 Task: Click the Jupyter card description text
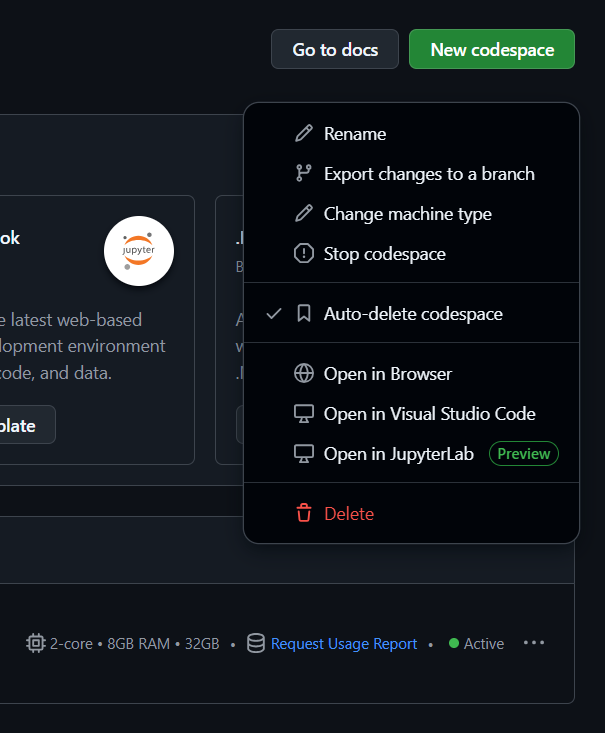point(82,346)
